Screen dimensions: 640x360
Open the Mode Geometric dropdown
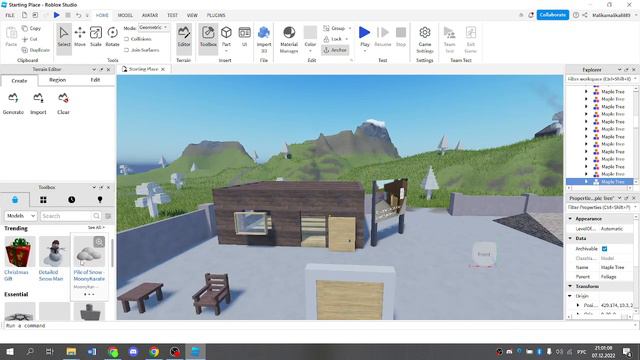tap(153, 27)
